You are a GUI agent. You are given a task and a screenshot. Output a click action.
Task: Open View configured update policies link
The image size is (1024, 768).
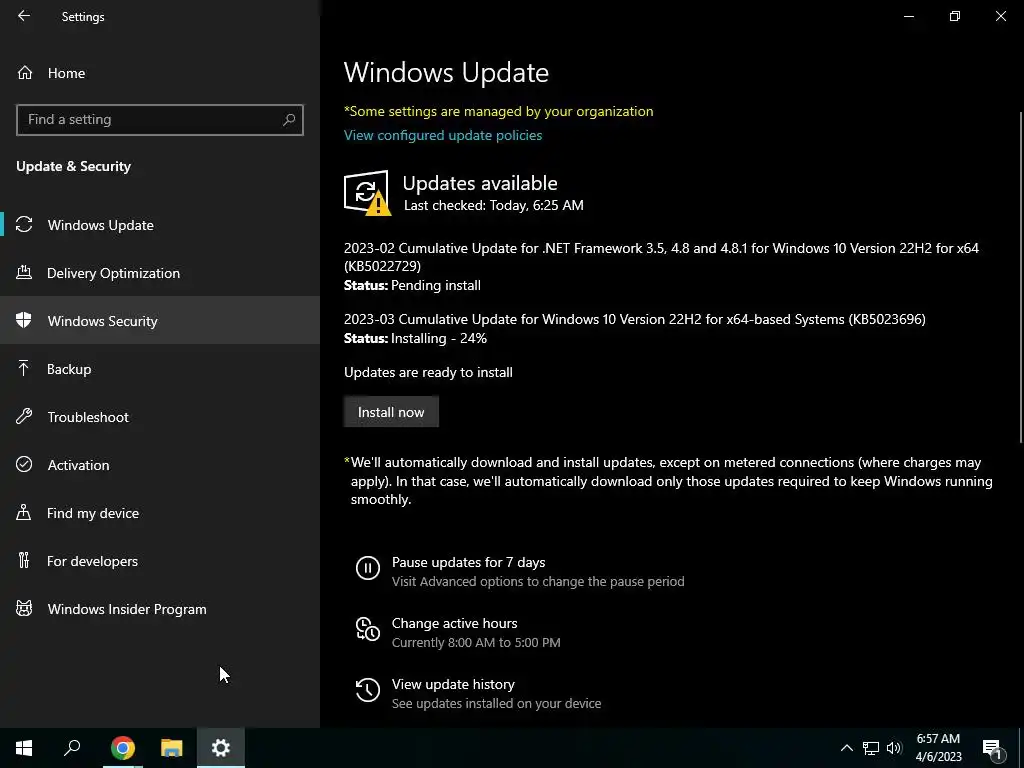coord(443,135)
